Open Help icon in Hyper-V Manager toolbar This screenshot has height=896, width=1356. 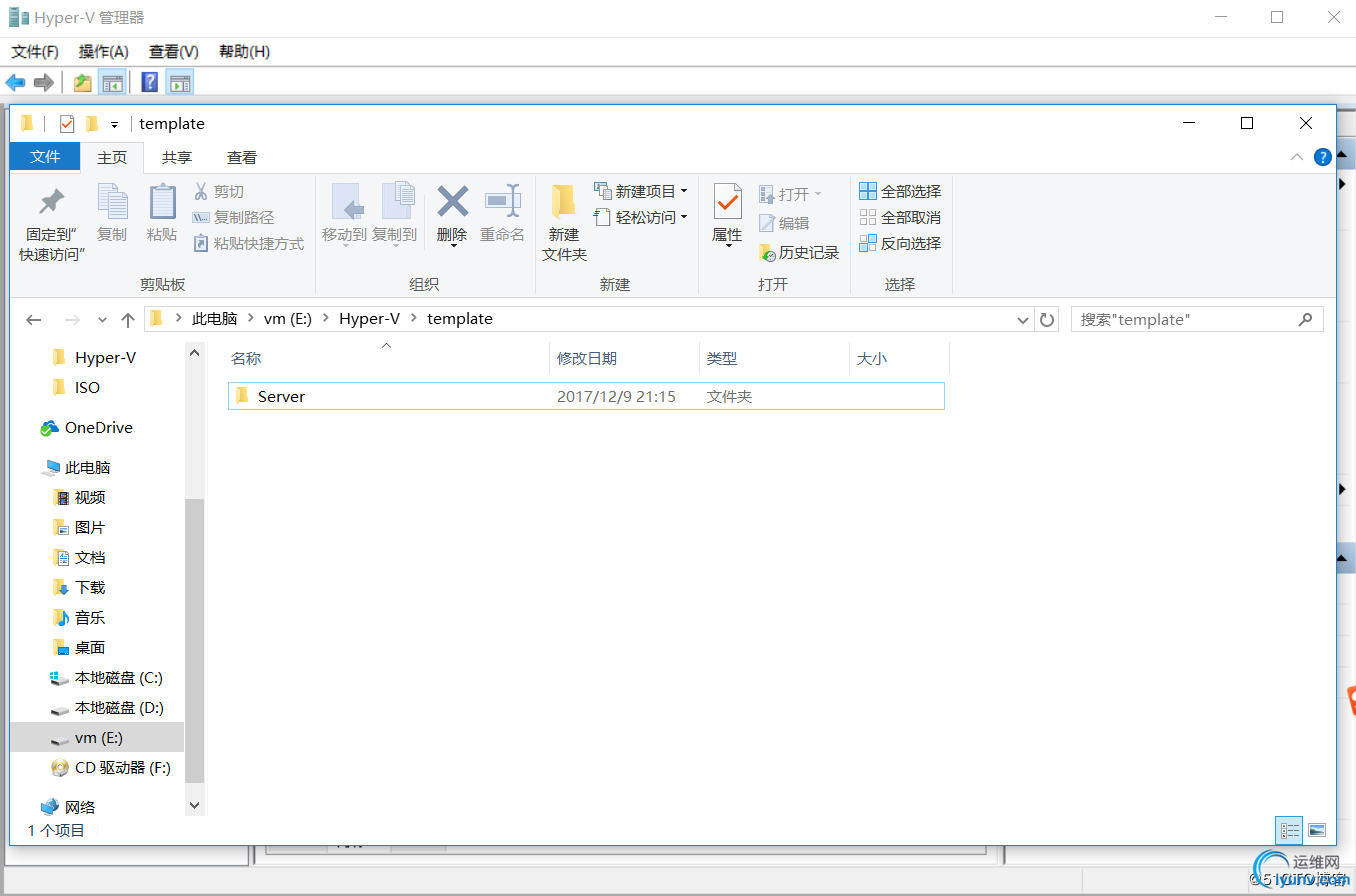(x=150, y=83)
